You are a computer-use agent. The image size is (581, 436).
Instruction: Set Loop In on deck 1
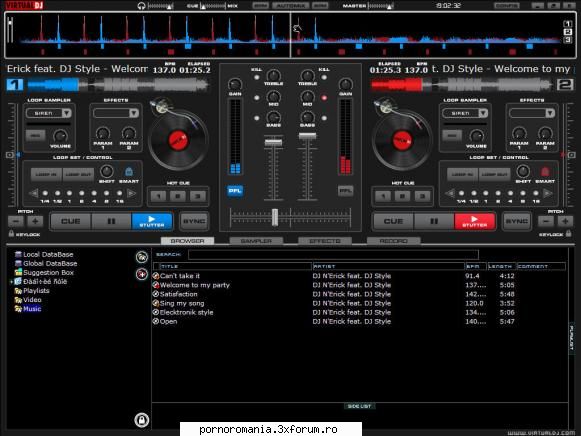(x=46, y=174)
